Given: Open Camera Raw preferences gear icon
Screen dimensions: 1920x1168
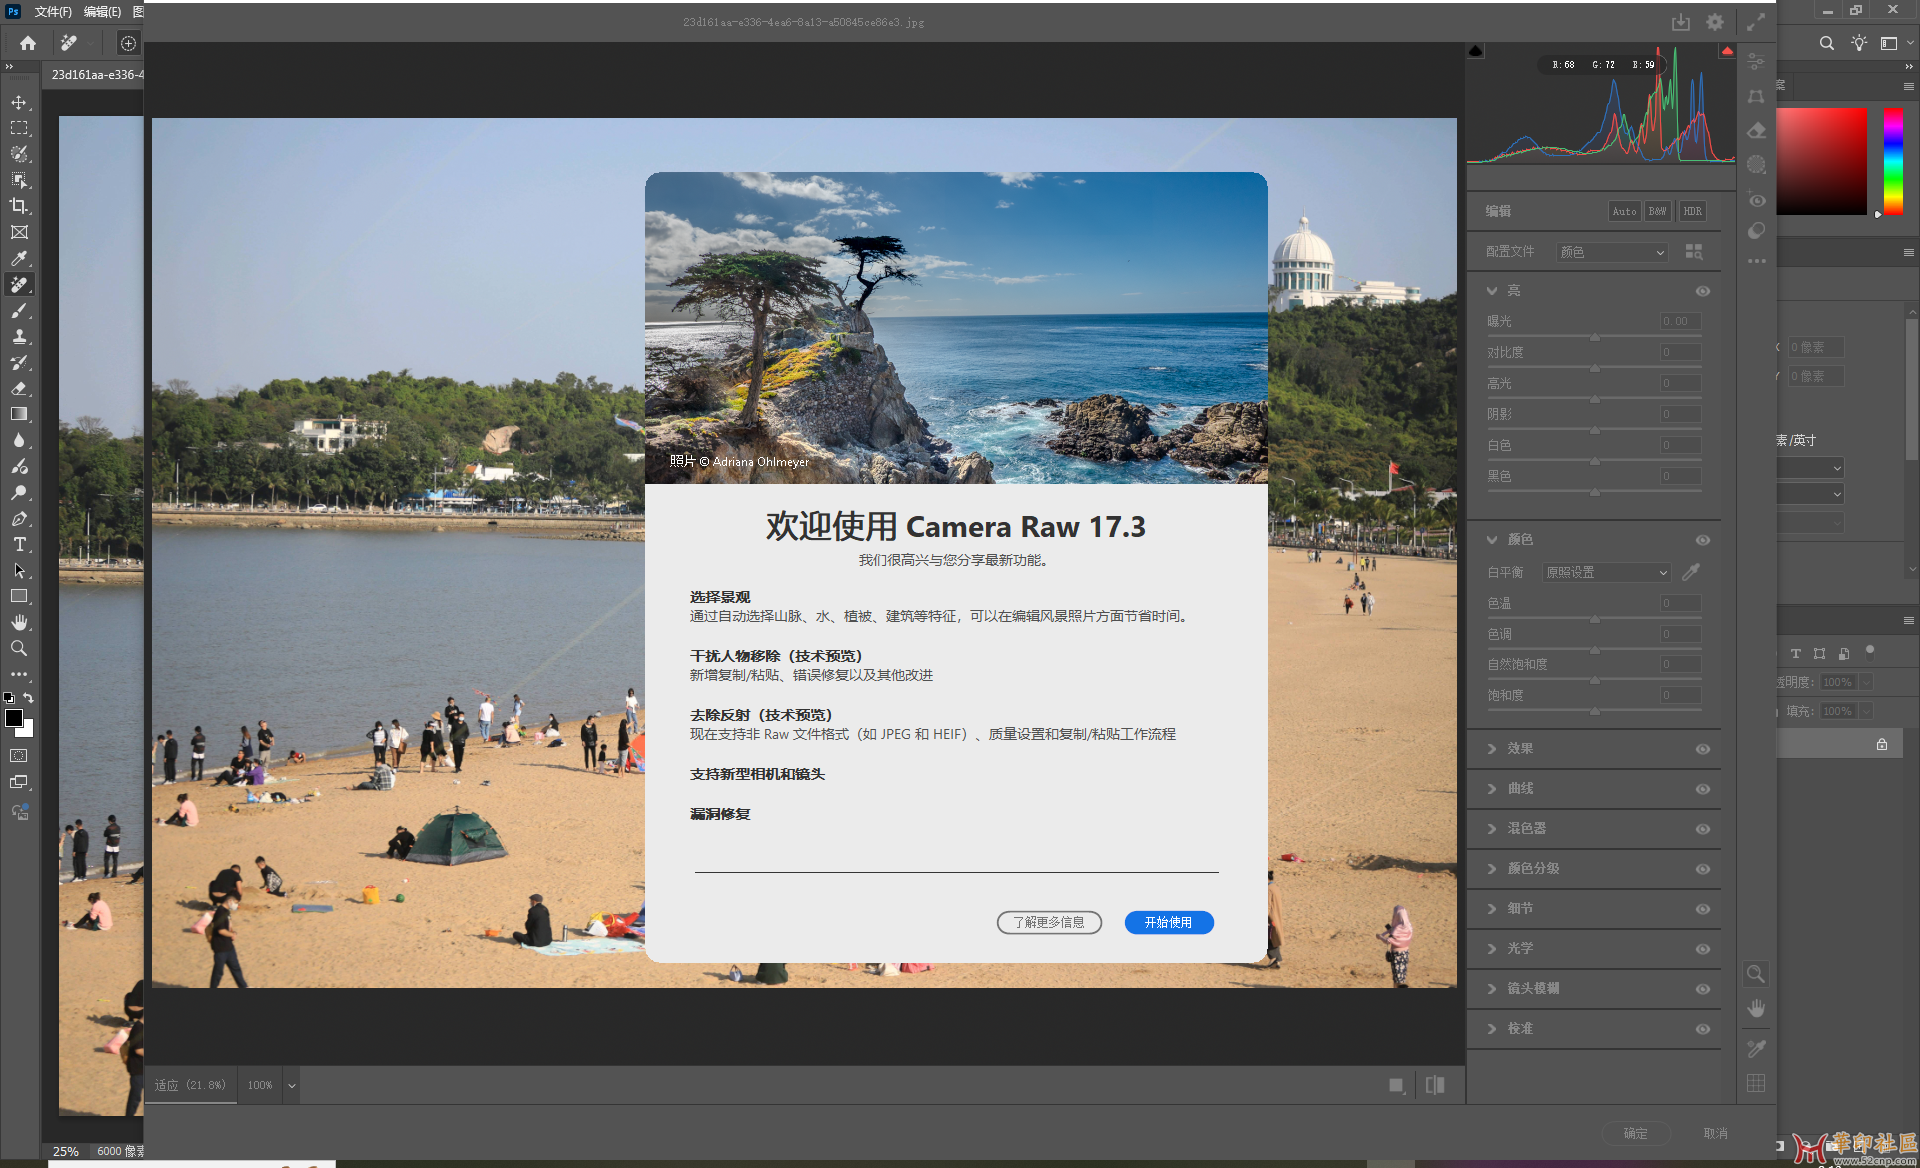Looking at the screenshot, I should 1715,22.
